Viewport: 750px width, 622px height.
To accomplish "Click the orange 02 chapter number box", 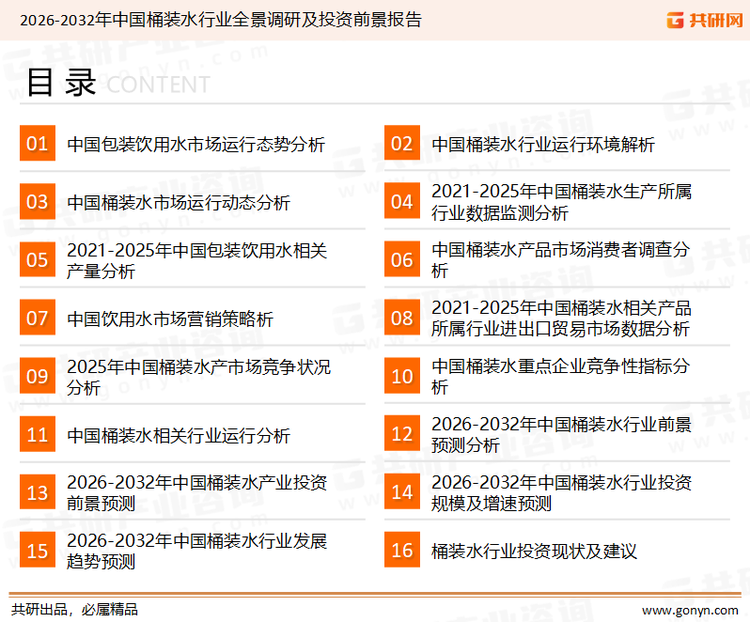I will [x=402, y=143].
